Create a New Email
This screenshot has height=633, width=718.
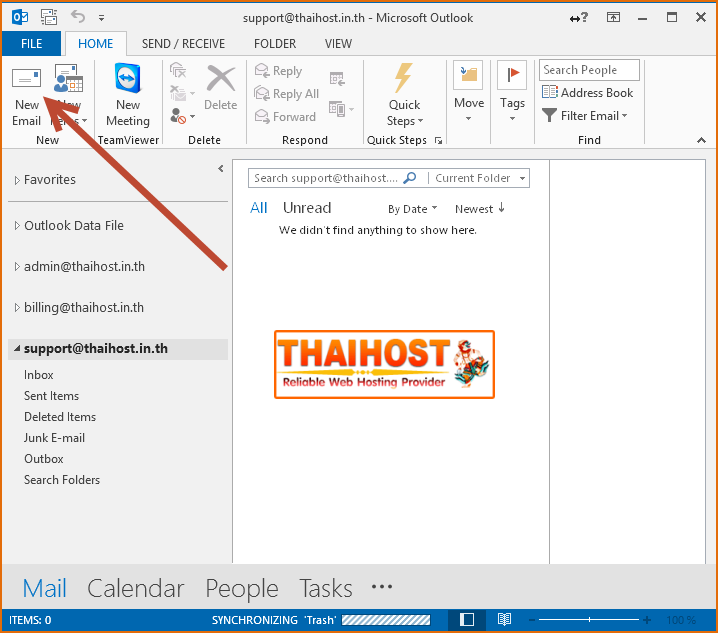pyautogui.click(x=26, y=96)
